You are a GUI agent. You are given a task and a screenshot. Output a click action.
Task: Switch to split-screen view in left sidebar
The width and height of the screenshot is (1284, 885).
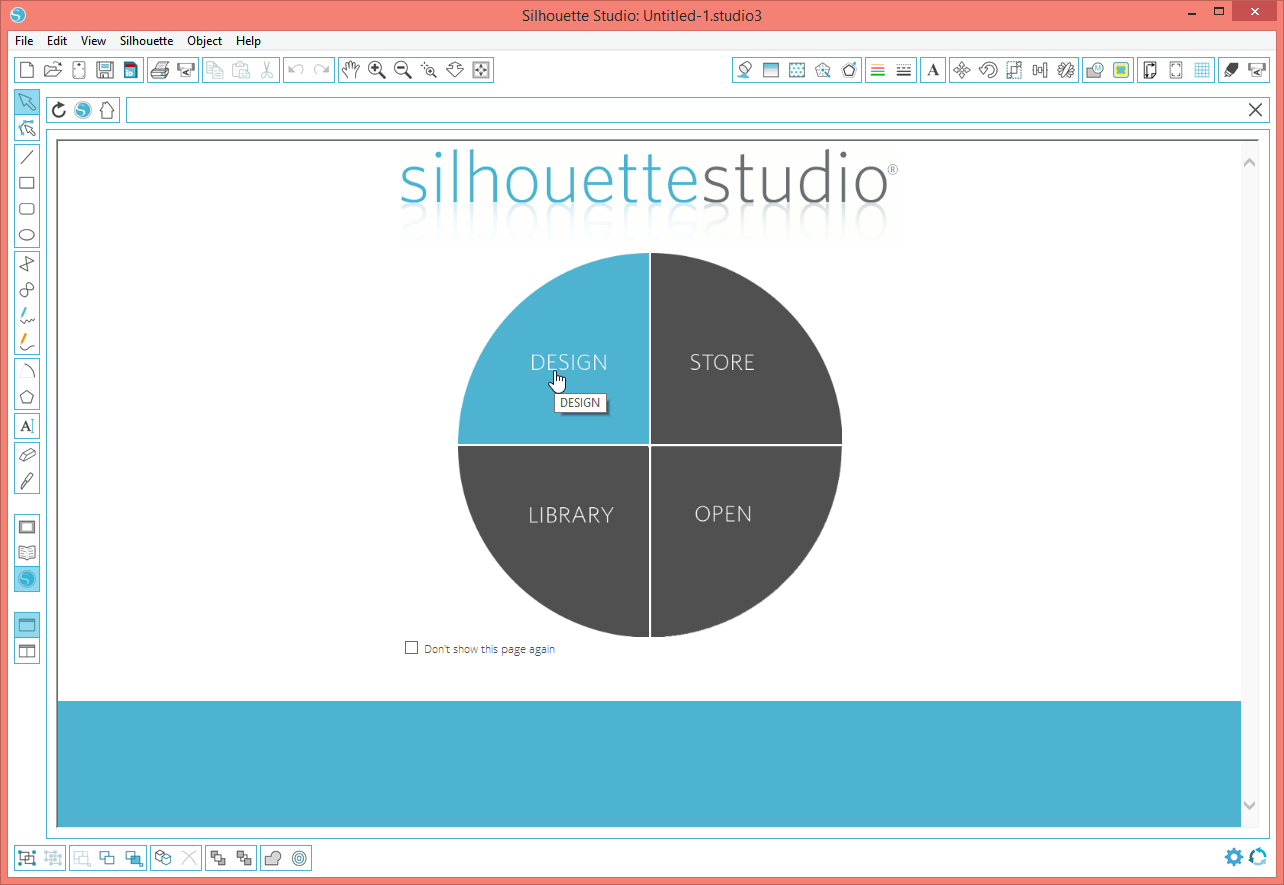point(27,650)
